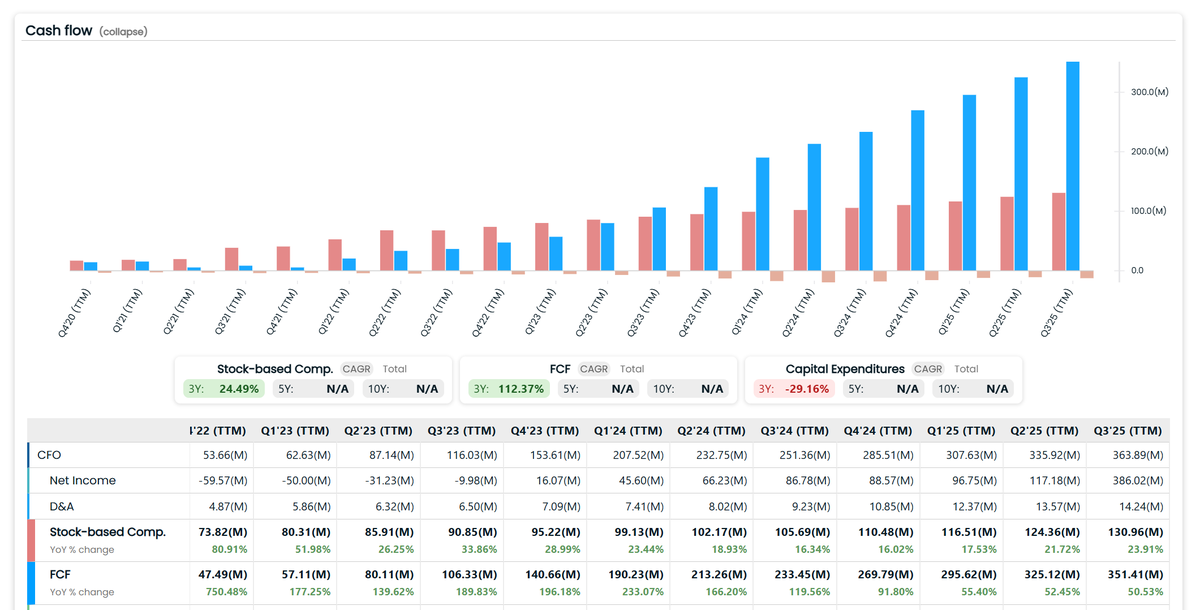Image resolution: width=1200 pixels, height=610 pixels.
Task: Click the Stock-based Comp. 5Y N/A badge
Action: (x=313, y=389)
